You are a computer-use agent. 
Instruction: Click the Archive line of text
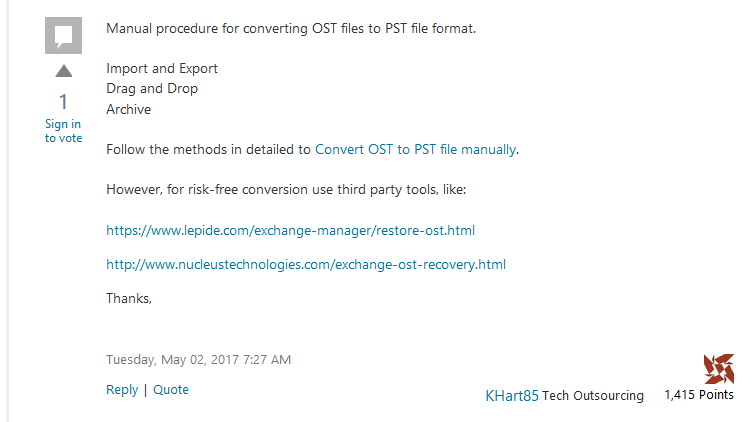tap(128, 109)
